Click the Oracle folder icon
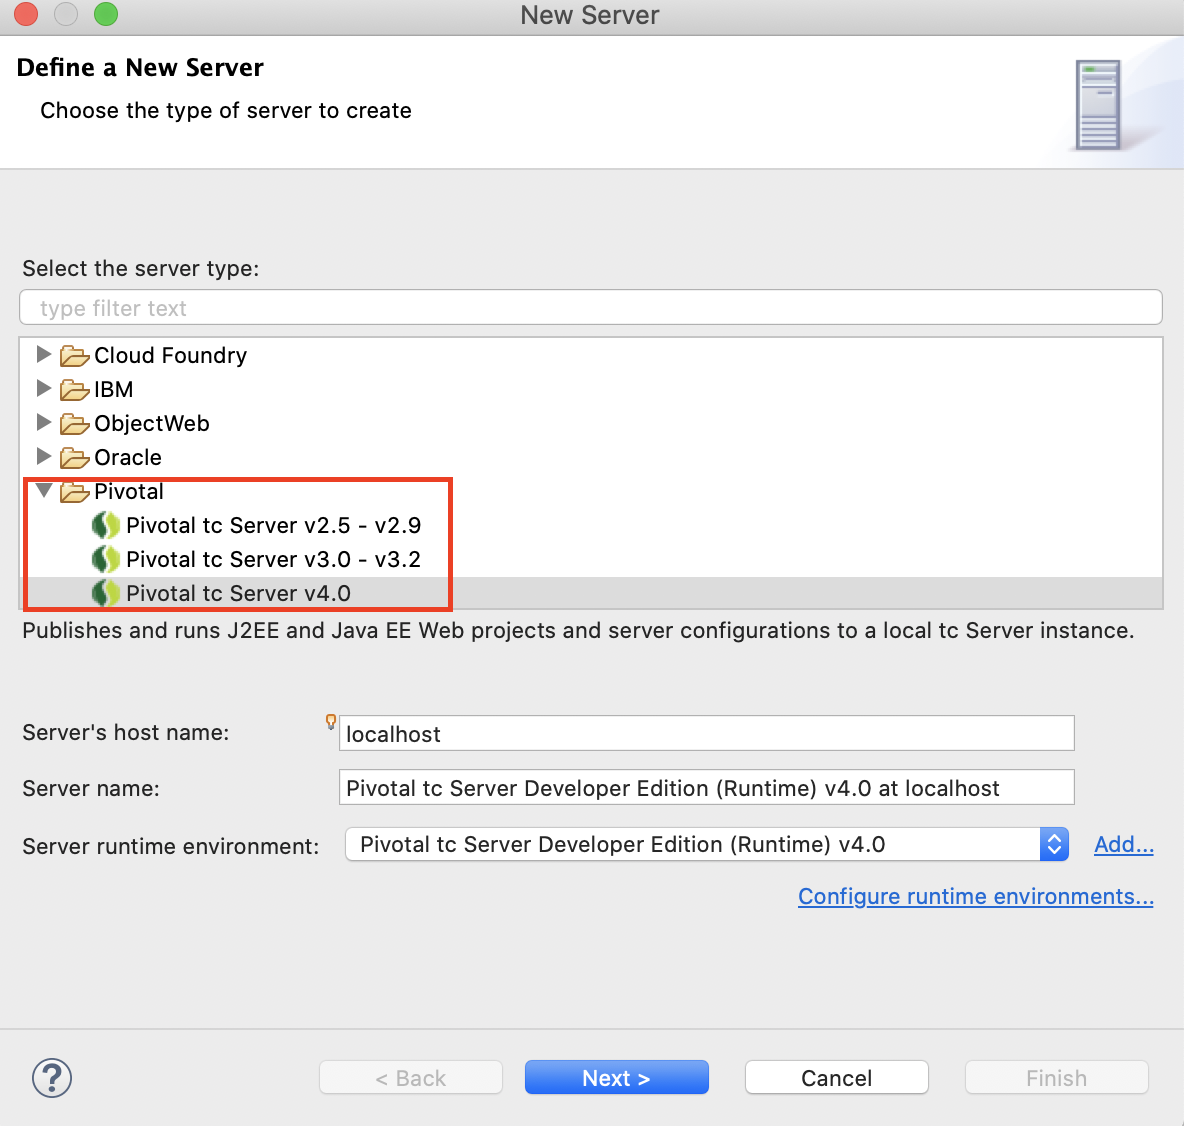This screenshot has height=1126, width=1184. pyautogui.click(x=74, y=457)
